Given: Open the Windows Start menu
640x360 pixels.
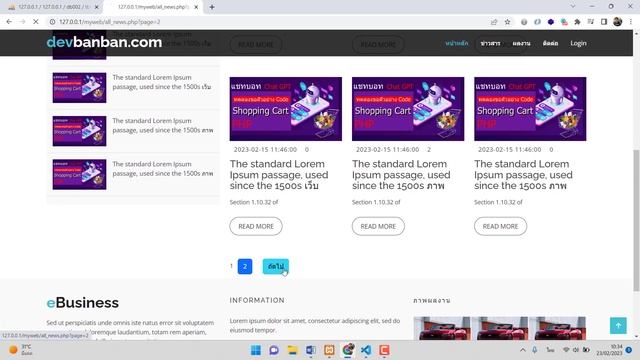Looking at the screenshot, I should click(x=256, y=350).
